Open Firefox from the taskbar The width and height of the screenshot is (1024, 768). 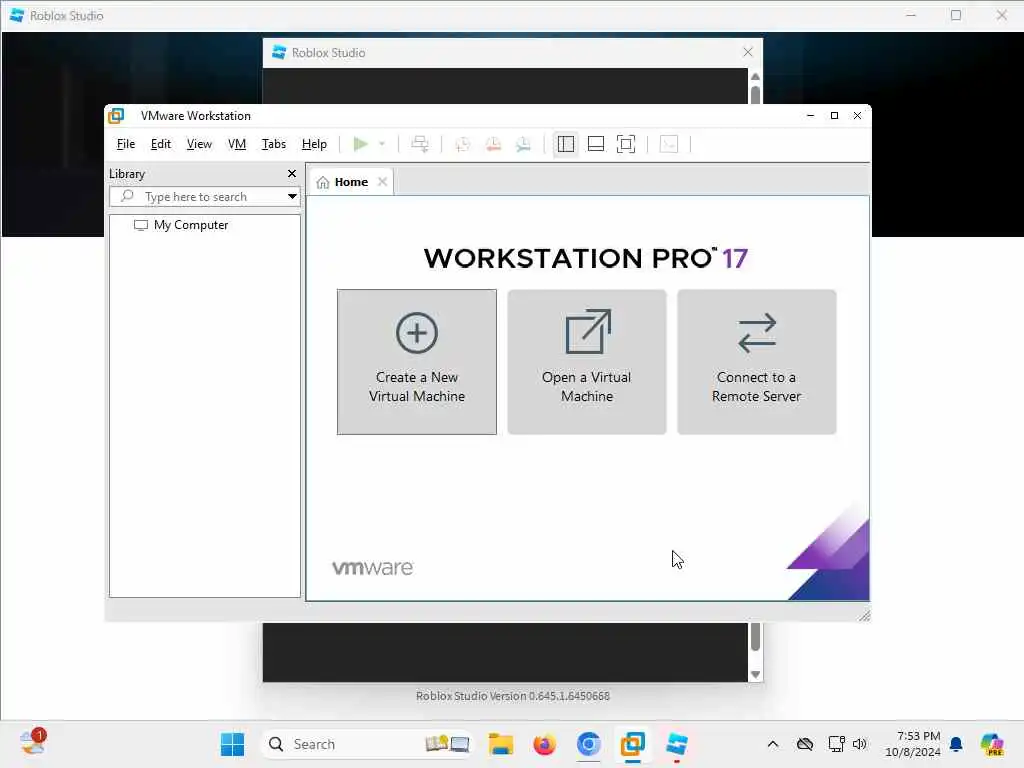544,744
